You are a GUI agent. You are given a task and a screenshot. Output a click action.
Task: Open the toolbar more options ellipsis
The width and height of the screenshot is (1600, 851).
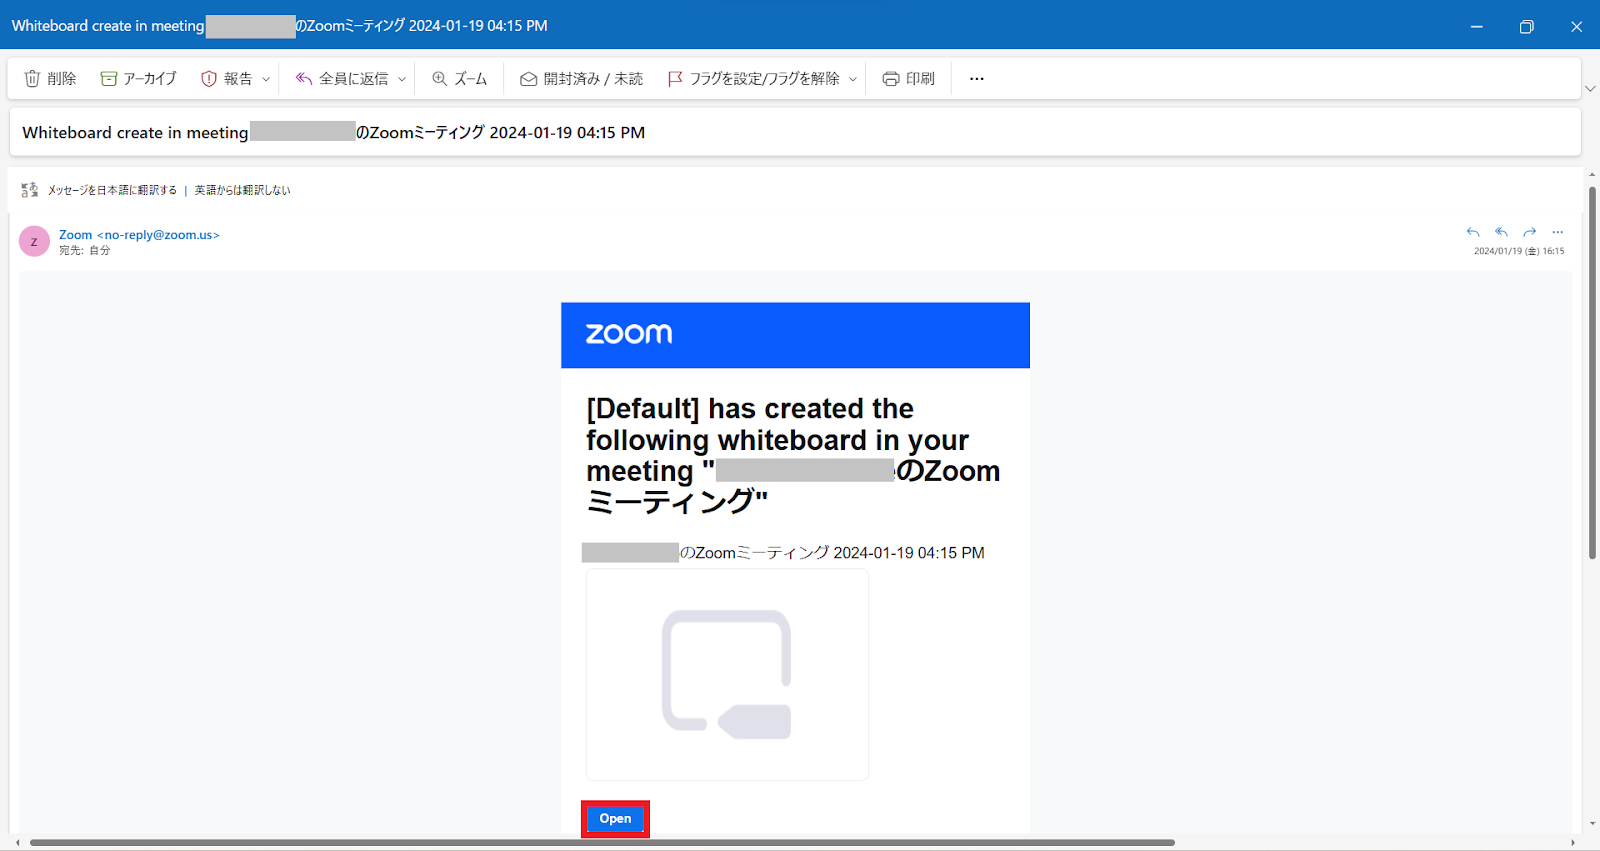[x=977, y=78]
